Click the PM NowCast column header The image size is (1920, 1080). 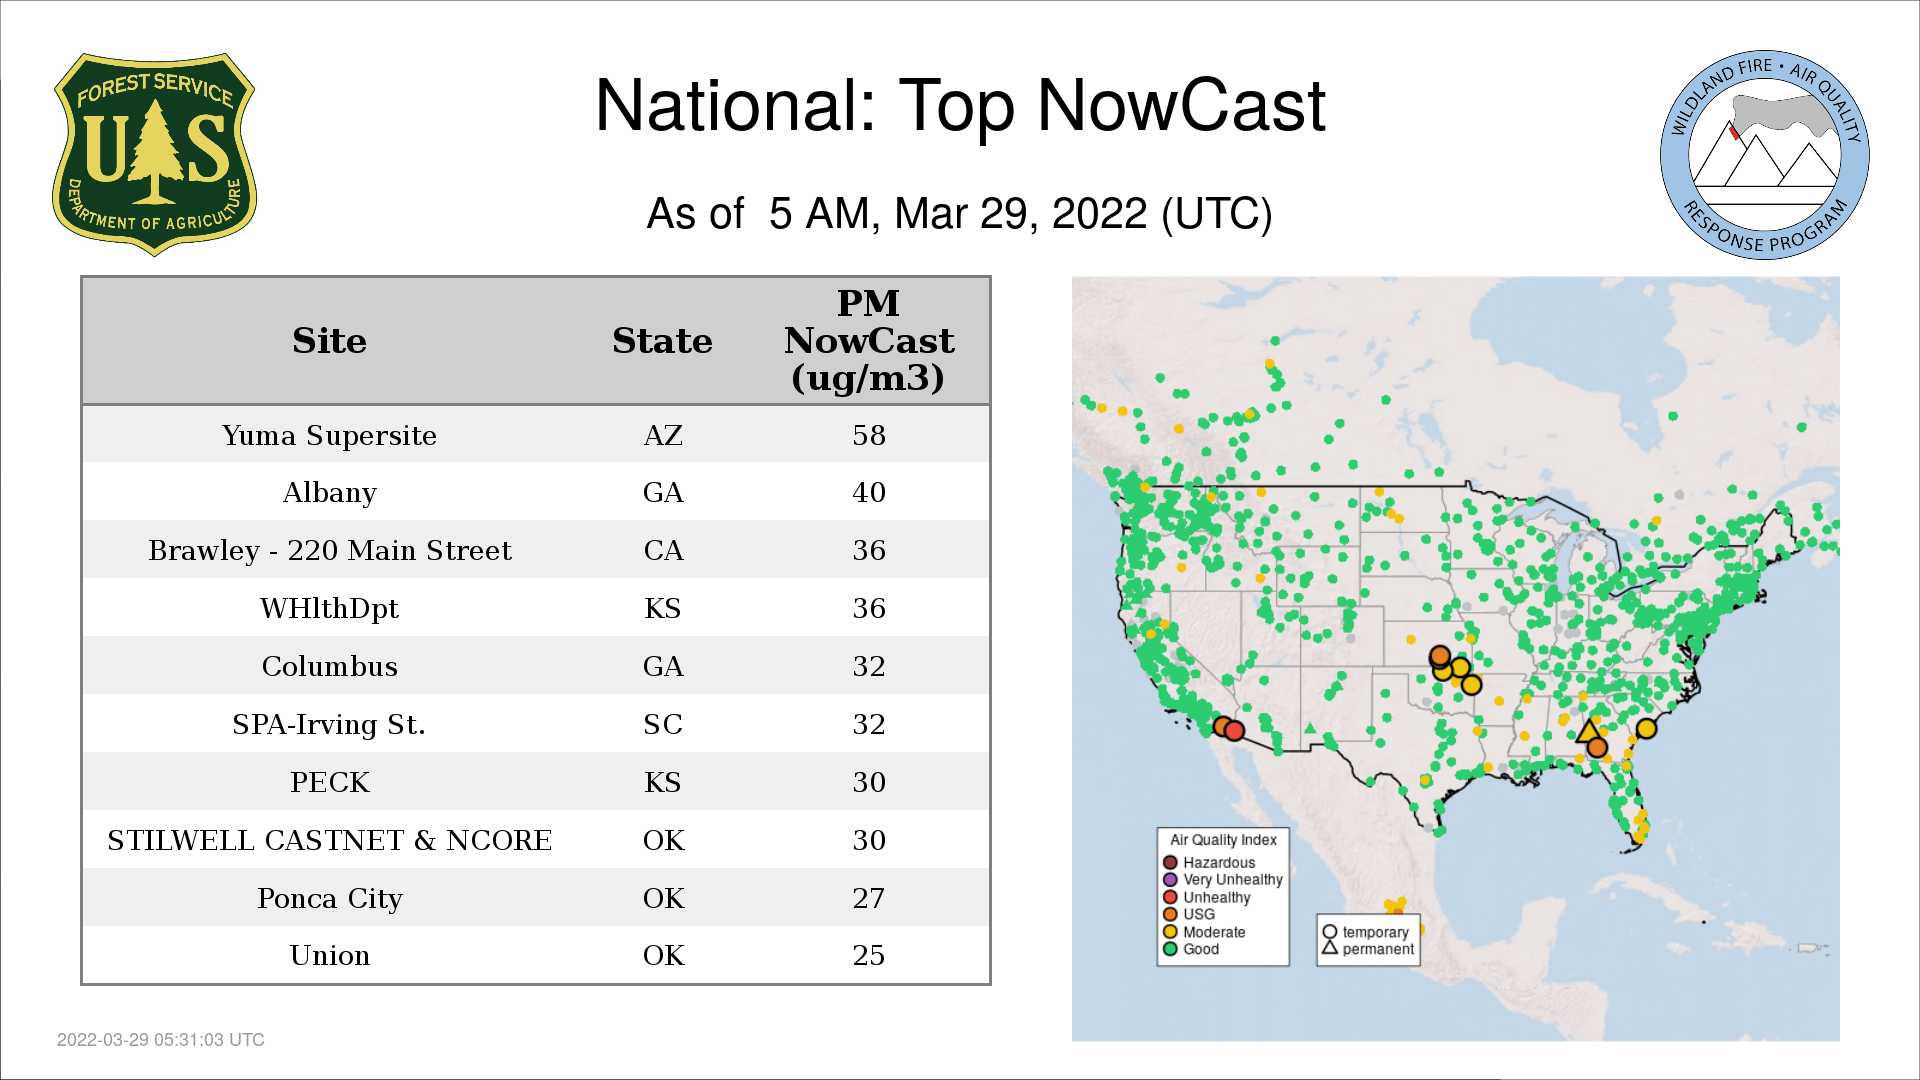[x=868, y=341]
